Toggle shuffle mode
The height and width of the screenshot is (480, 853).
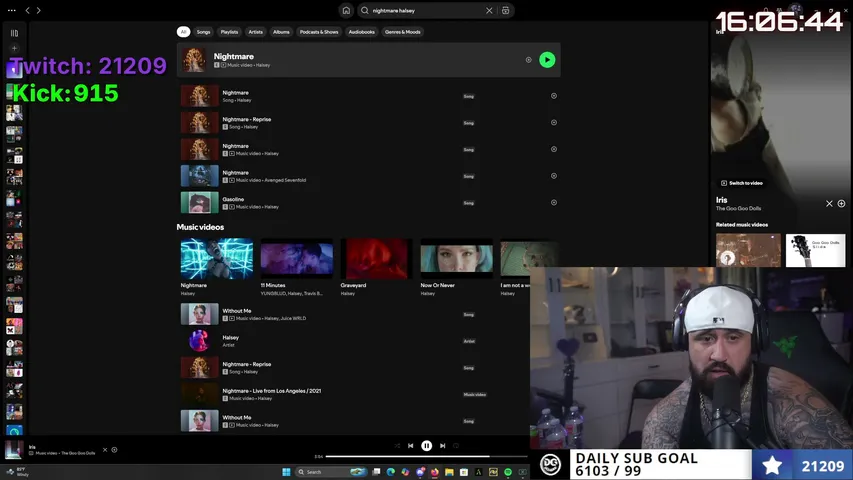[397, 446]
